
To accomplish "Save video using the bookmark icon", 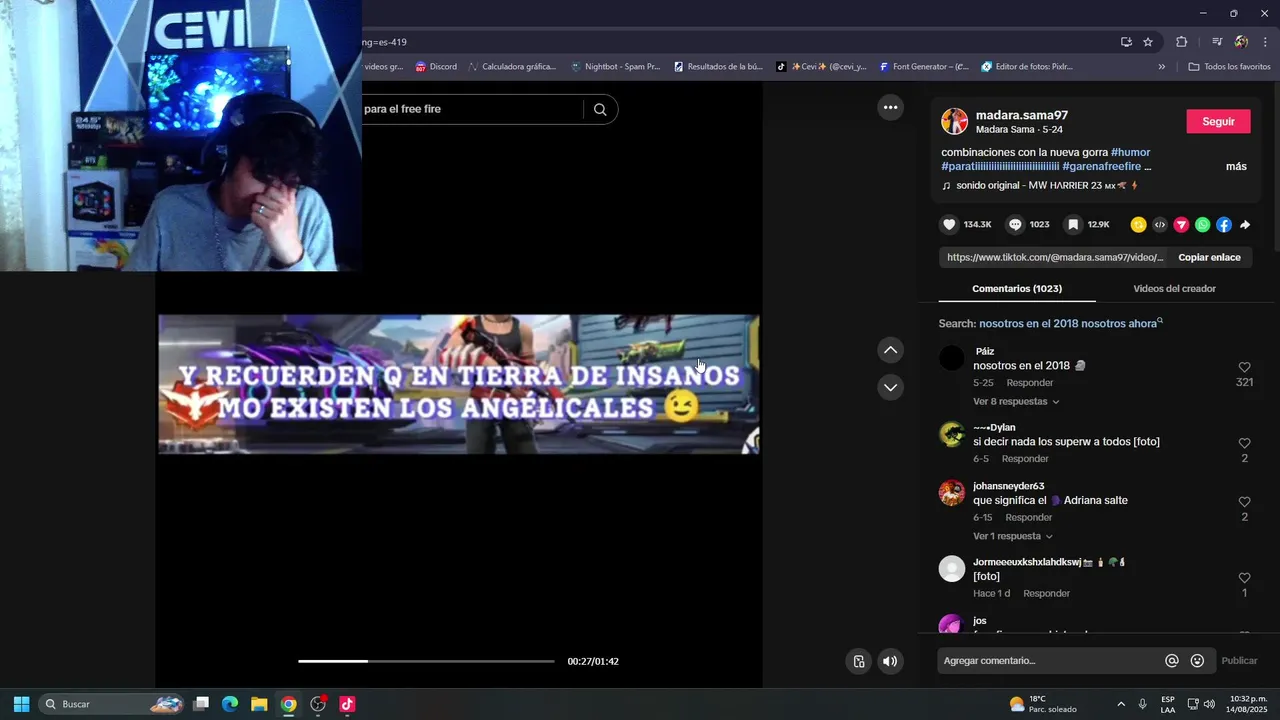I will pyautogui.click(x=1073, y=225).
